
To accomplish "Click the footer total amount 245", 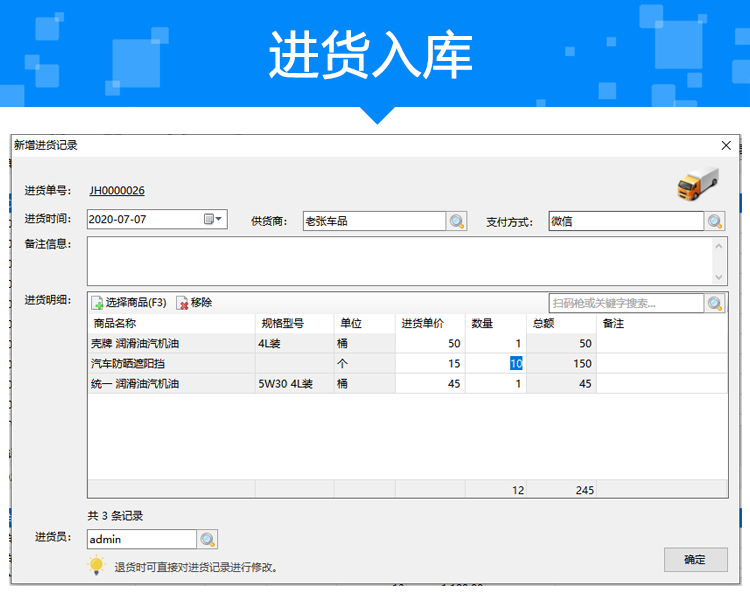I will point(562,490).
